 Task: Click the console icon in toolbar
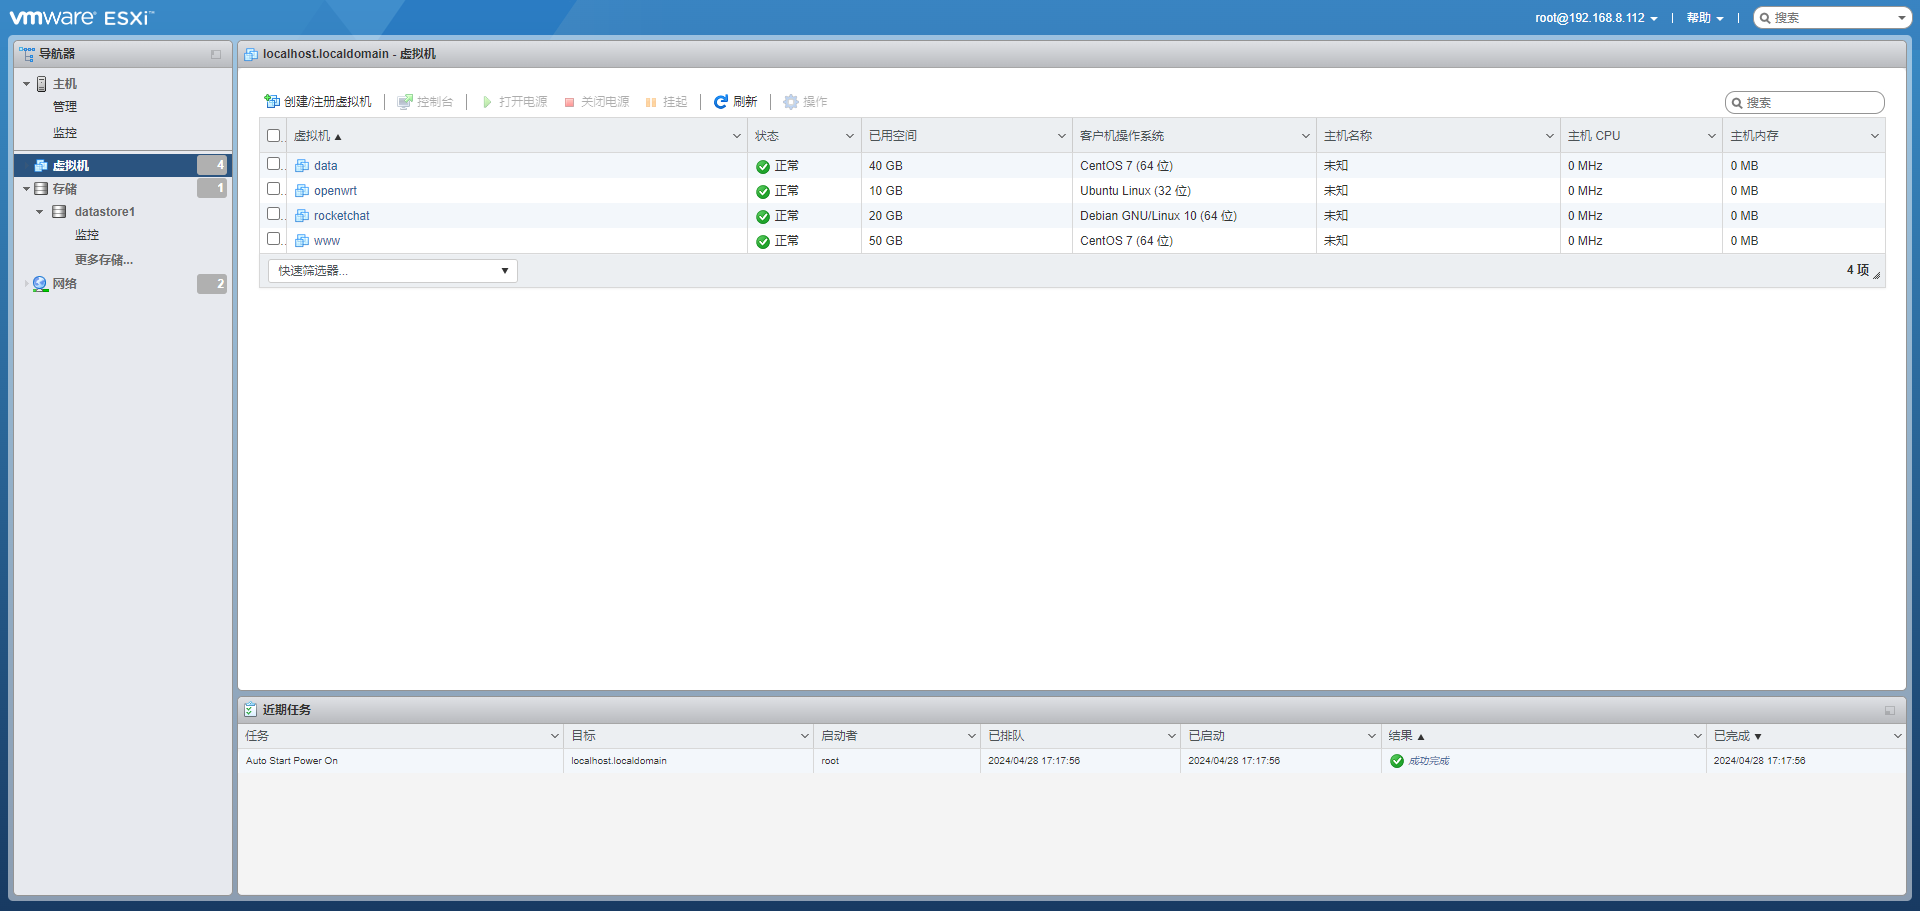[x=405, y=102]
